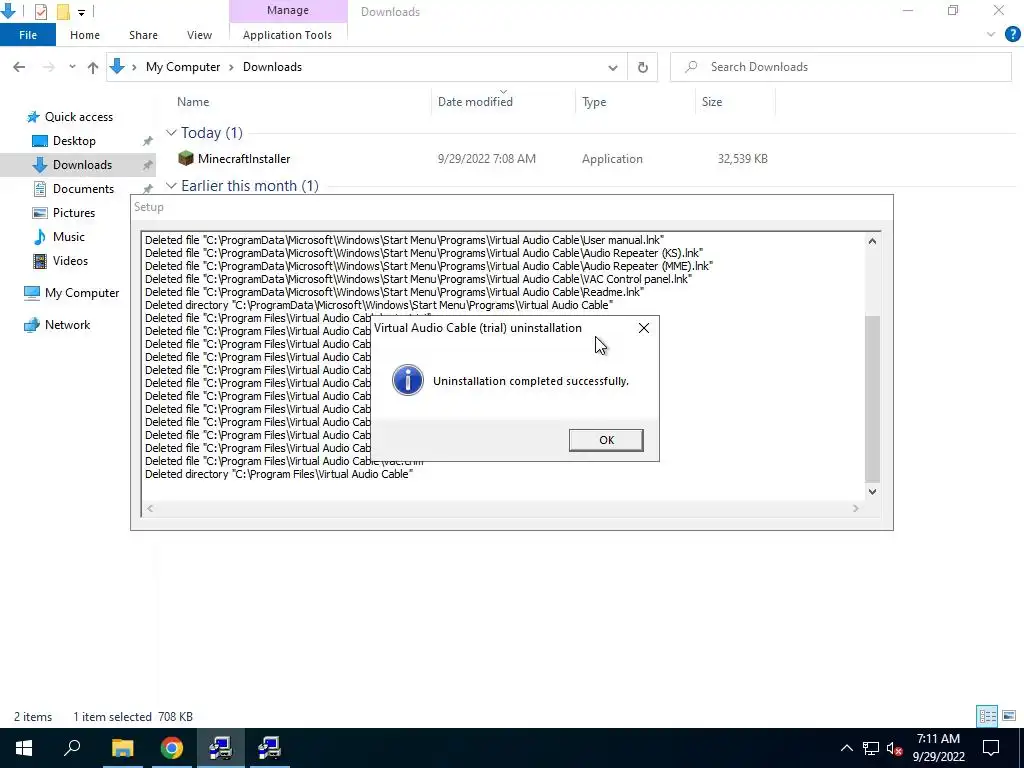The image size is (1024, 768).
Task: Click the pin icon next to Downloads
Action: (148, 165)
